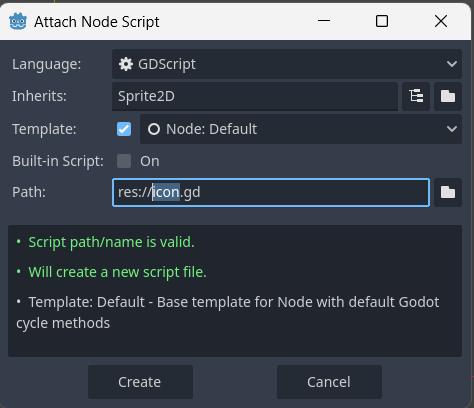This screenshot has width=474, height=408.
Task: Maximize the Attach Node Script window
Action: click(382, 21)
